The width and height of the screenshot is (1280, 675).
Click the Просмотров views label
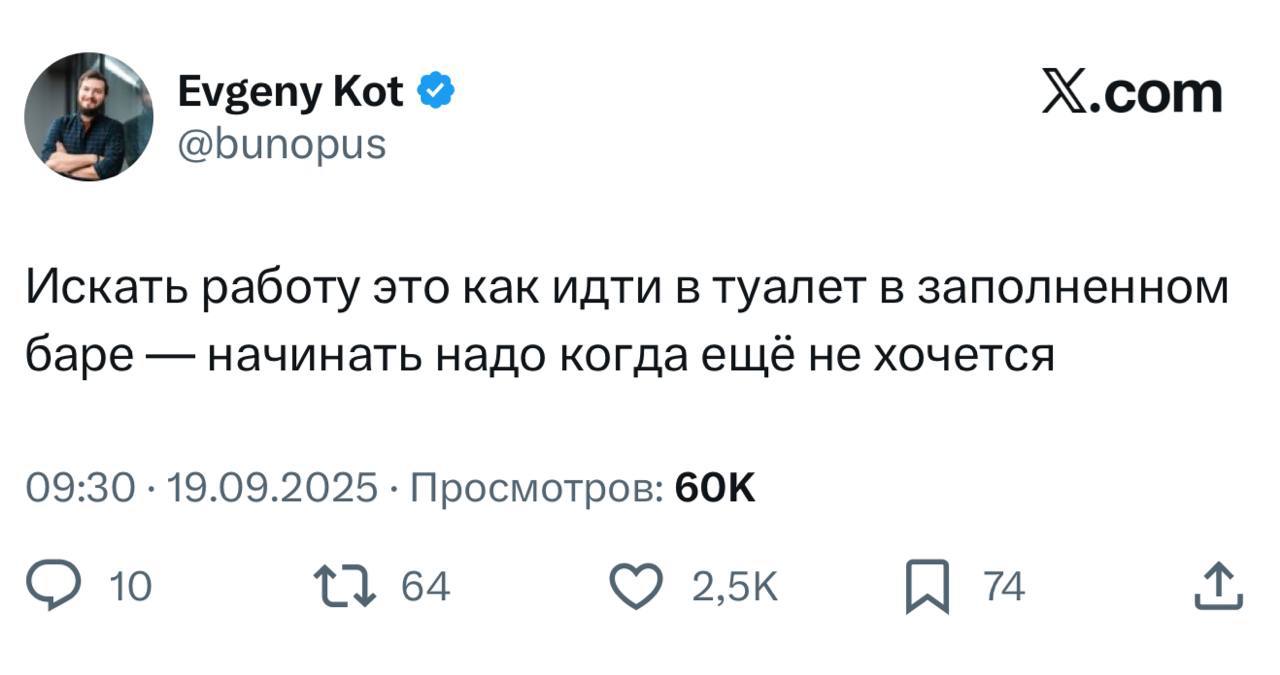click(537, 489)
